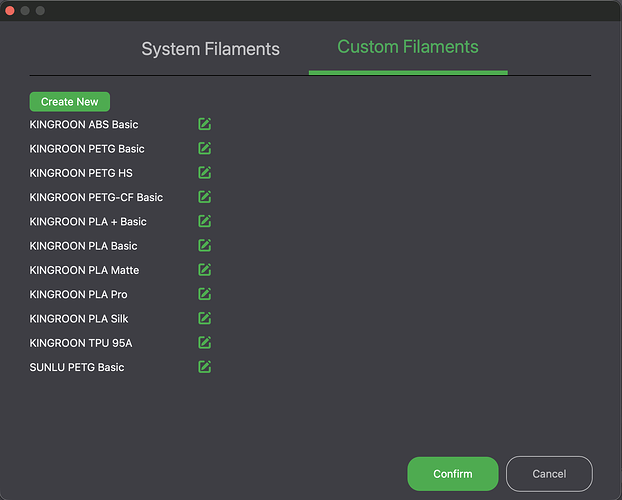Edit the KINGROON TPU 95A filament

(x=205, y=342)
